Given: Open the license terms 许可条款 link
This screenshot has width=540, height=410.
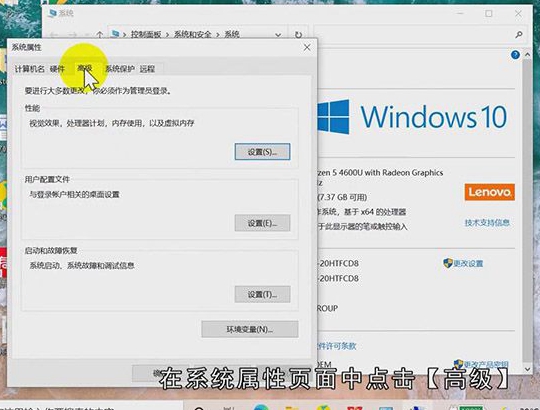Looking at the screenshot, I should point(337,346).
